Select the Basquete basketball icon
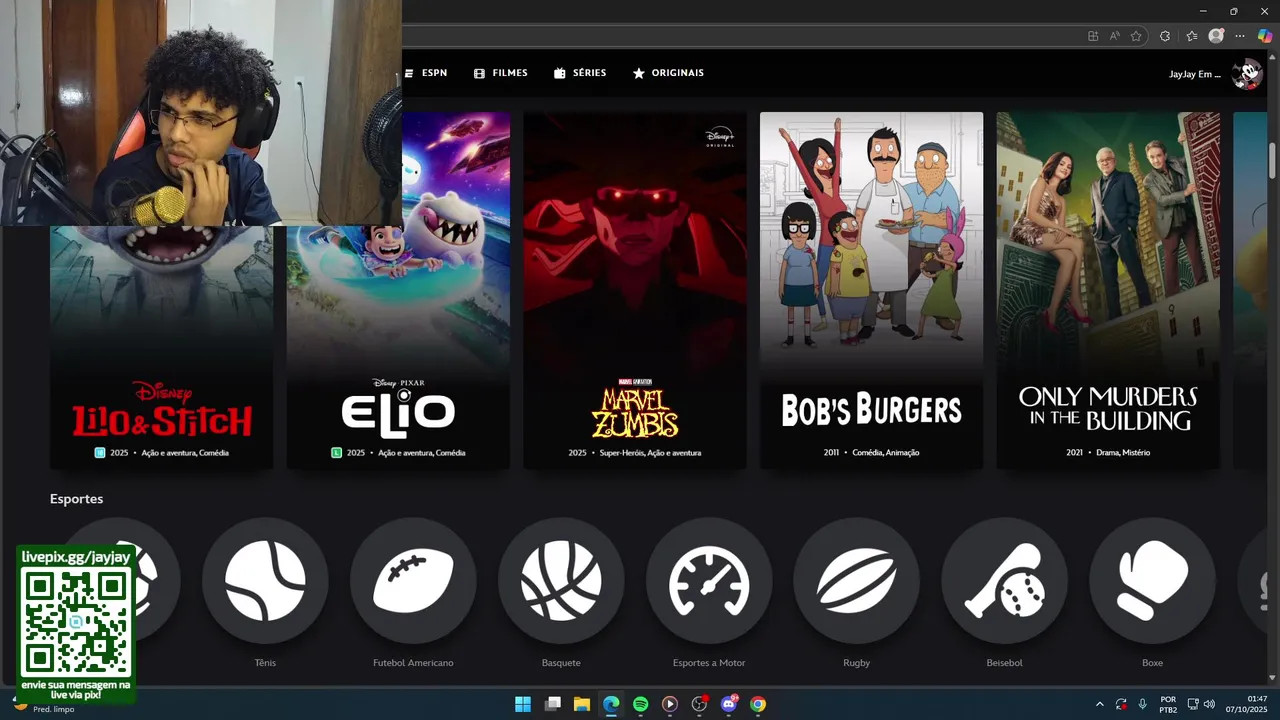This screenshot has height=720, width=1280. click(x=561, y=580)
